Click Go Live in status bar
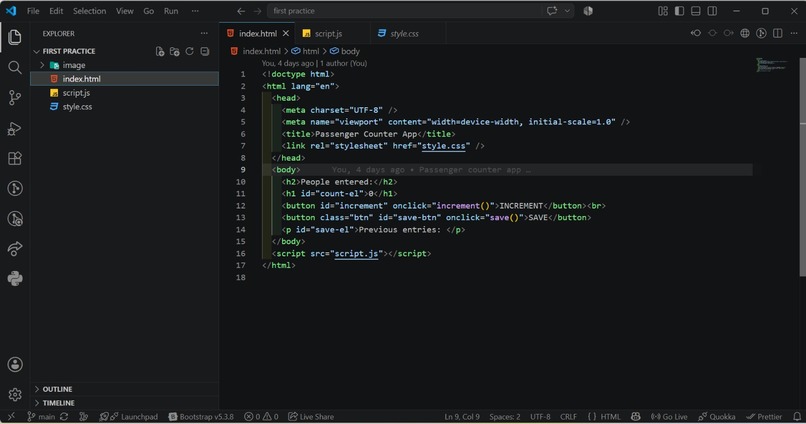Image resolution: width=806 pixels, height=424 pixels. [669, 417]
